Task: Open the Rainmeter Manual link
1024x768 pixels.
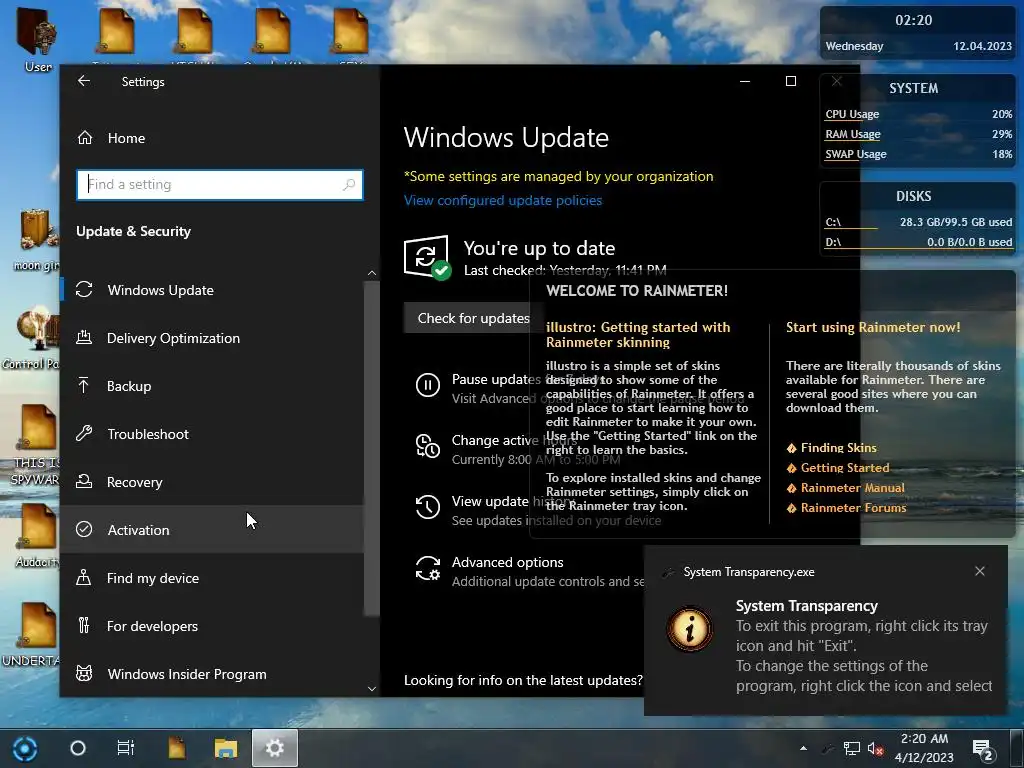Action: [852, 488]
